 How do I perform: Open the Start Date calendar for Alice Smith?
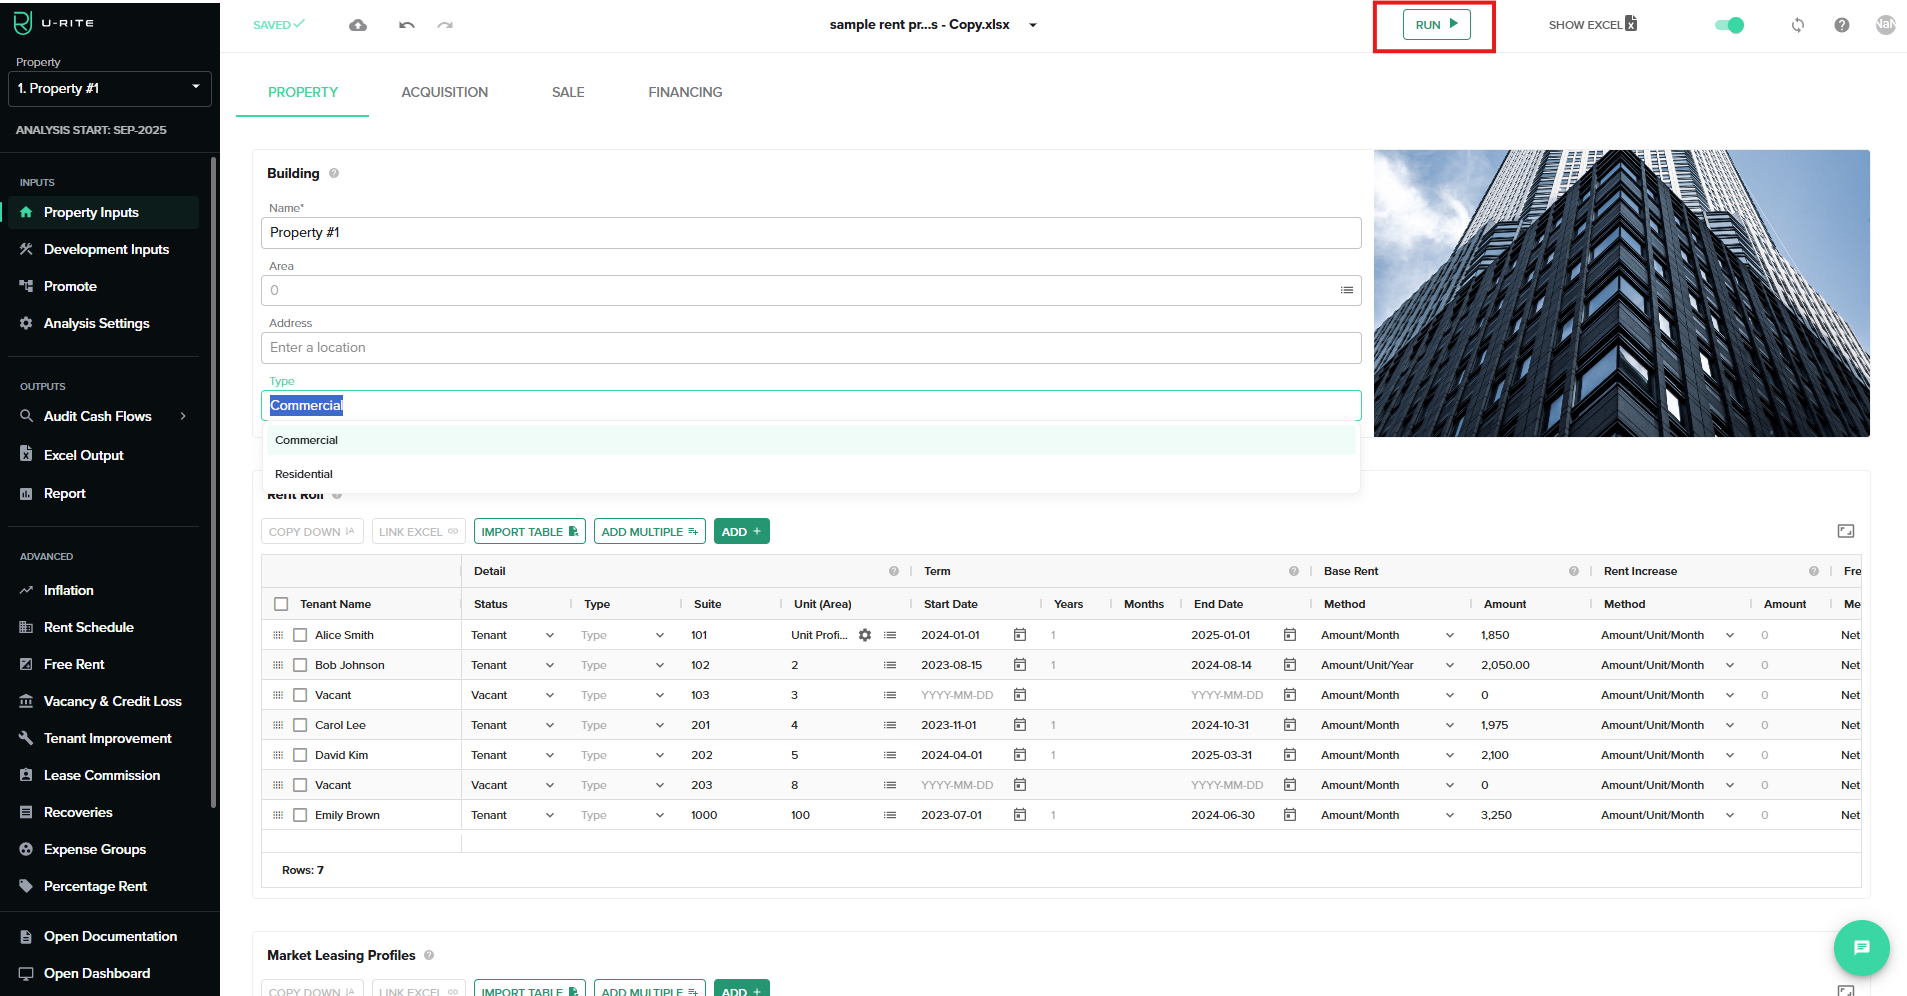click(1020, 635)
